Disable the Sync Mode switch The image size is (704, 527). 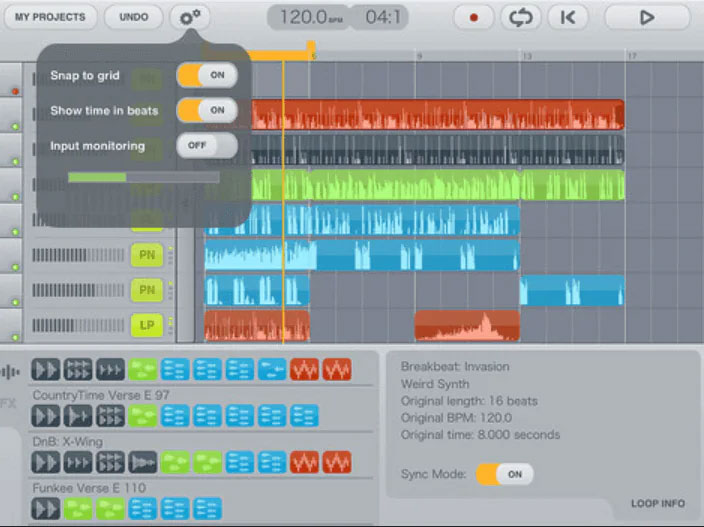[504, 474]
